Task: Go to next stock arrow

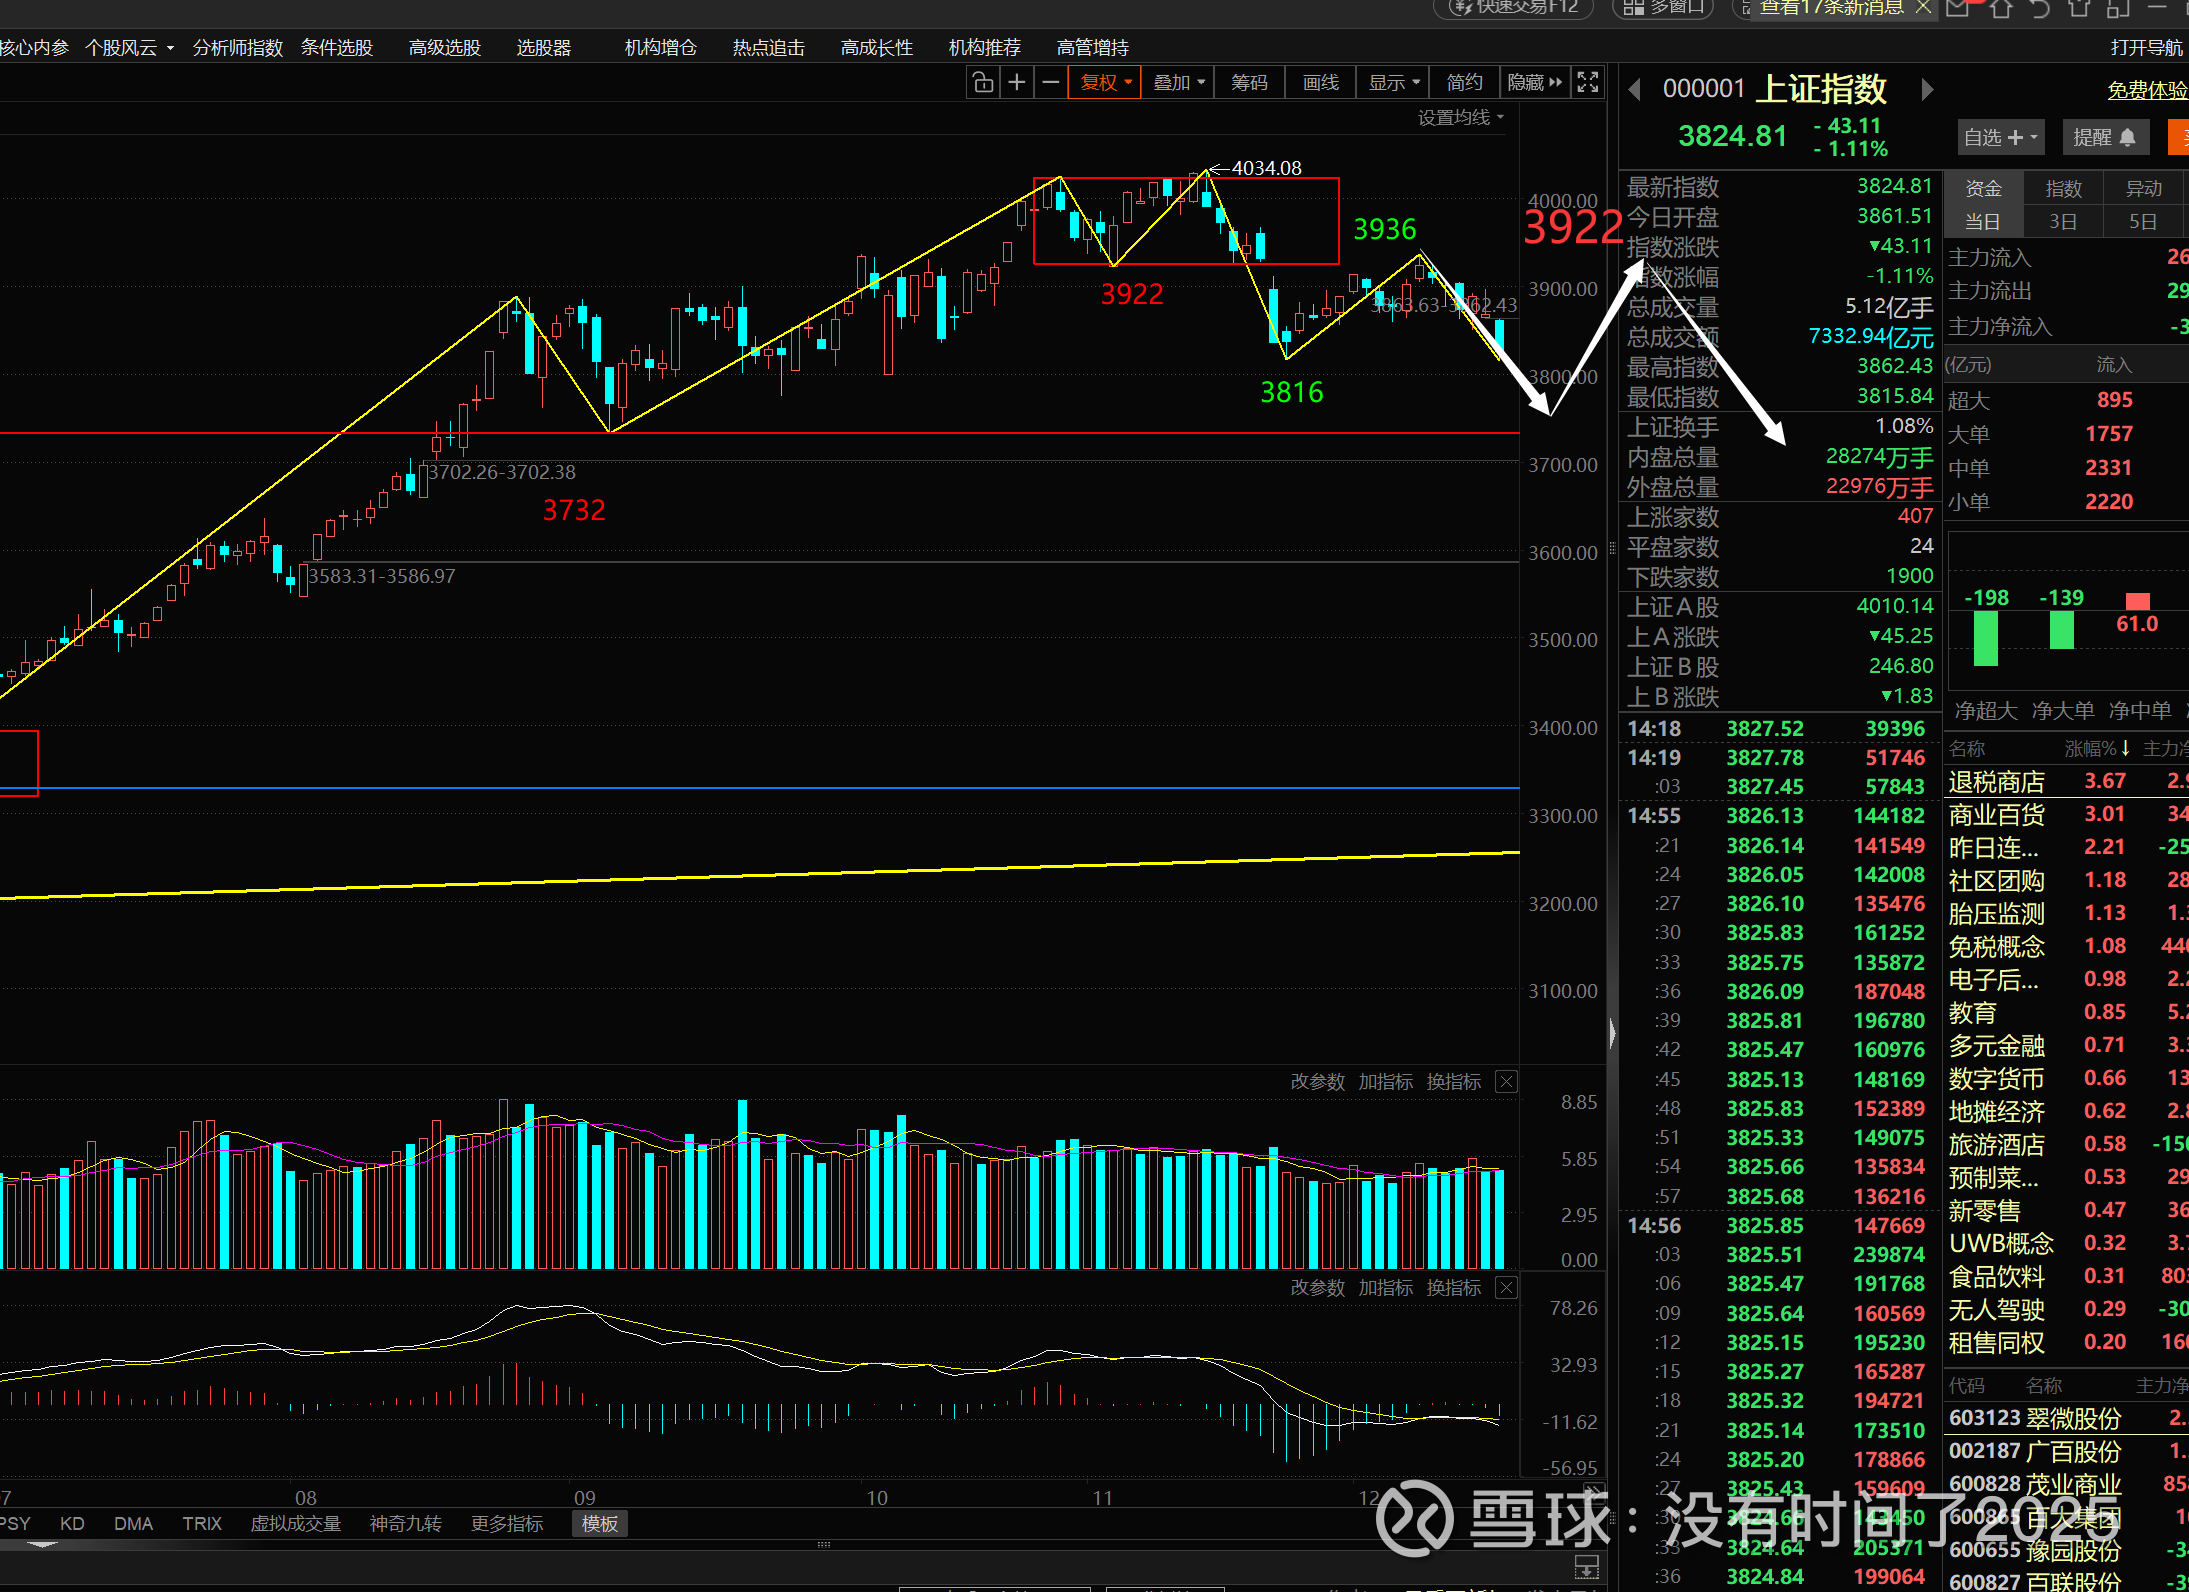Action: click(1927, 90)
